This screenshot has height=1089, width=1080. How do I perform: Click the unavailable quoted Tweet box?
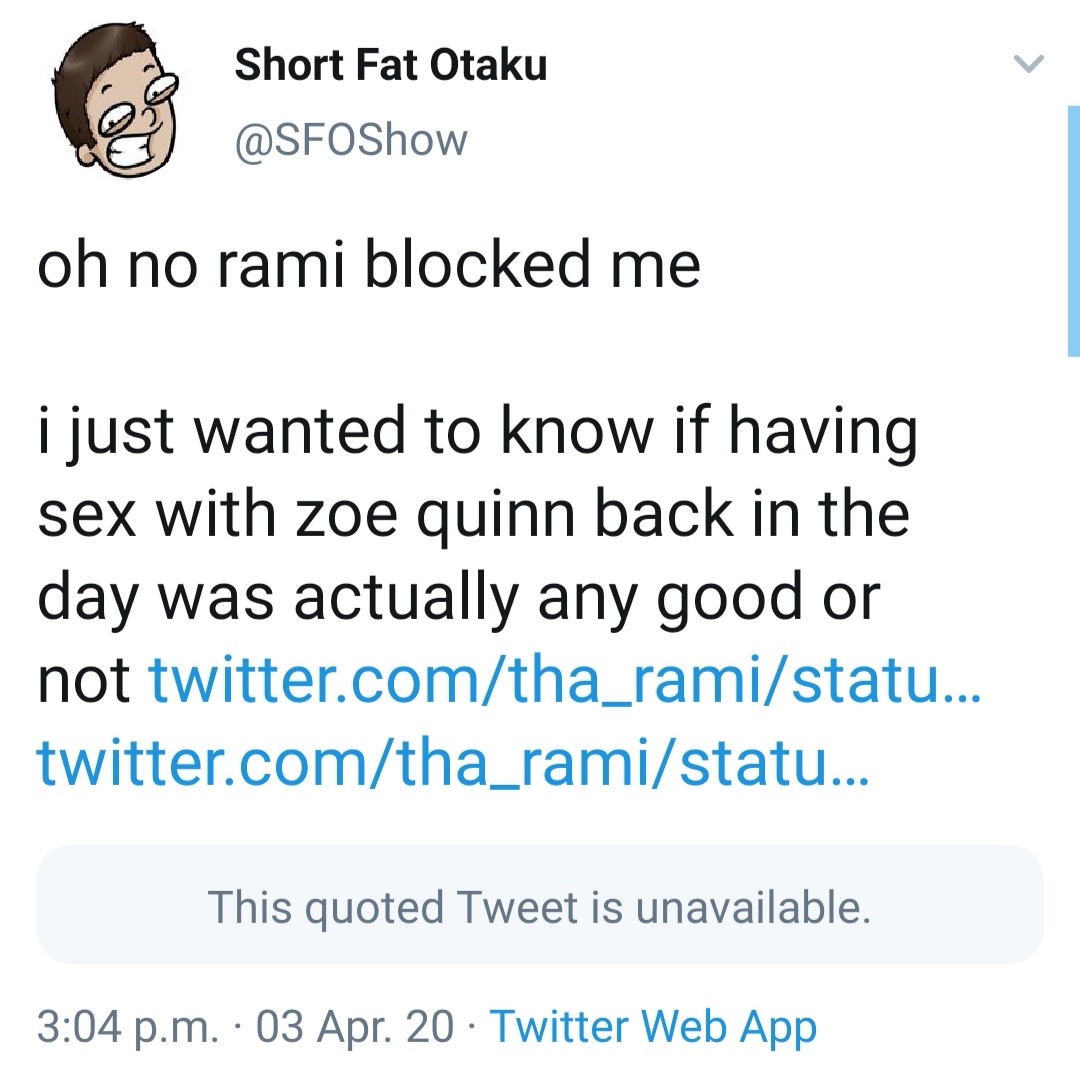click(x=540, y=905)
